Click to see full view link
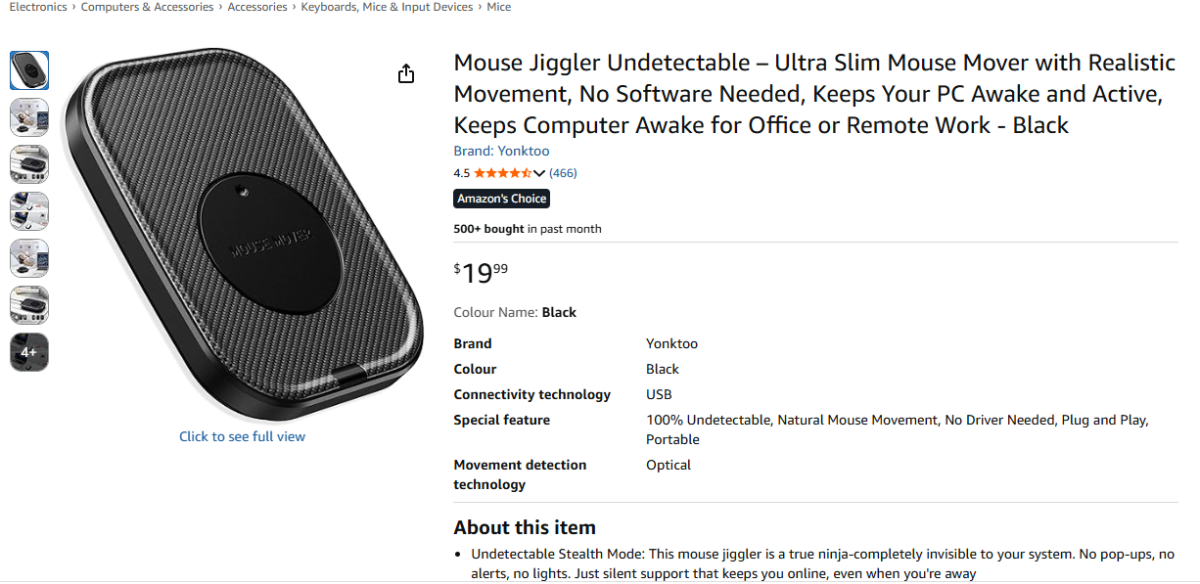1200x584 pixels. tap(242, 436)
